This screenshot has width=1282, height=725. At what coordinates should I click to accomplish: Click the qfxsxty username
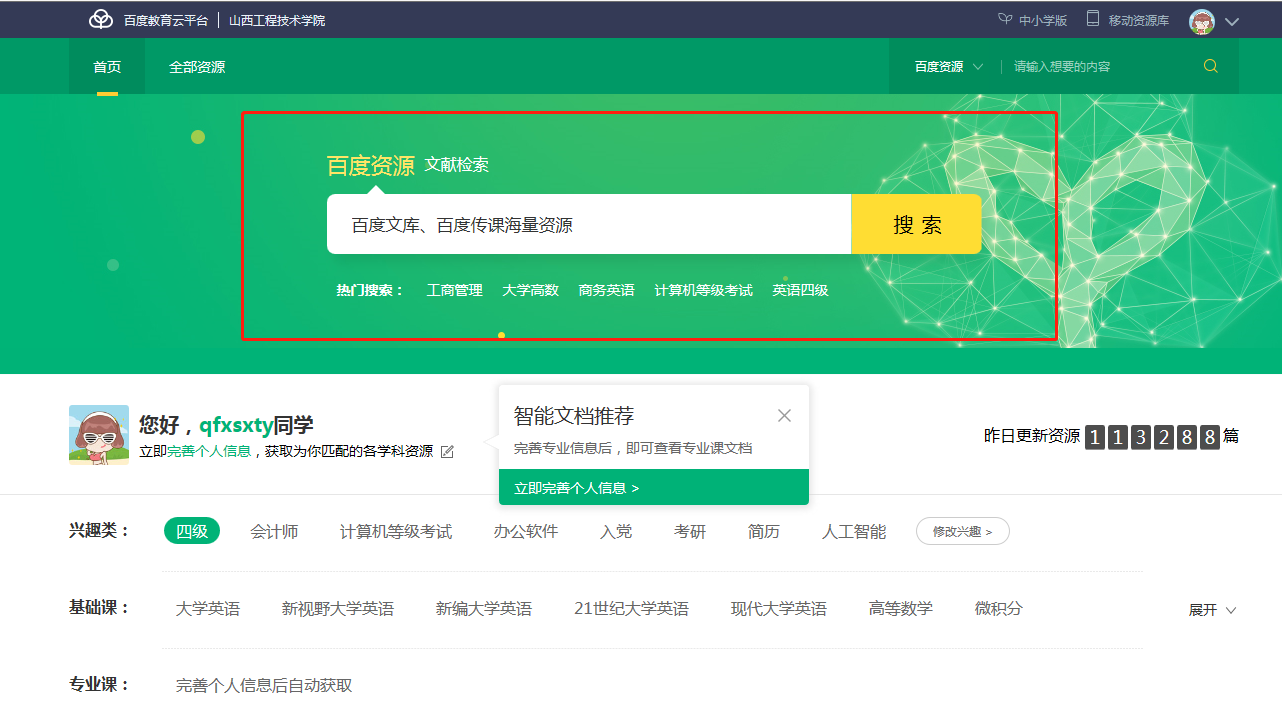pyautogui.click(x=236, y=425)
